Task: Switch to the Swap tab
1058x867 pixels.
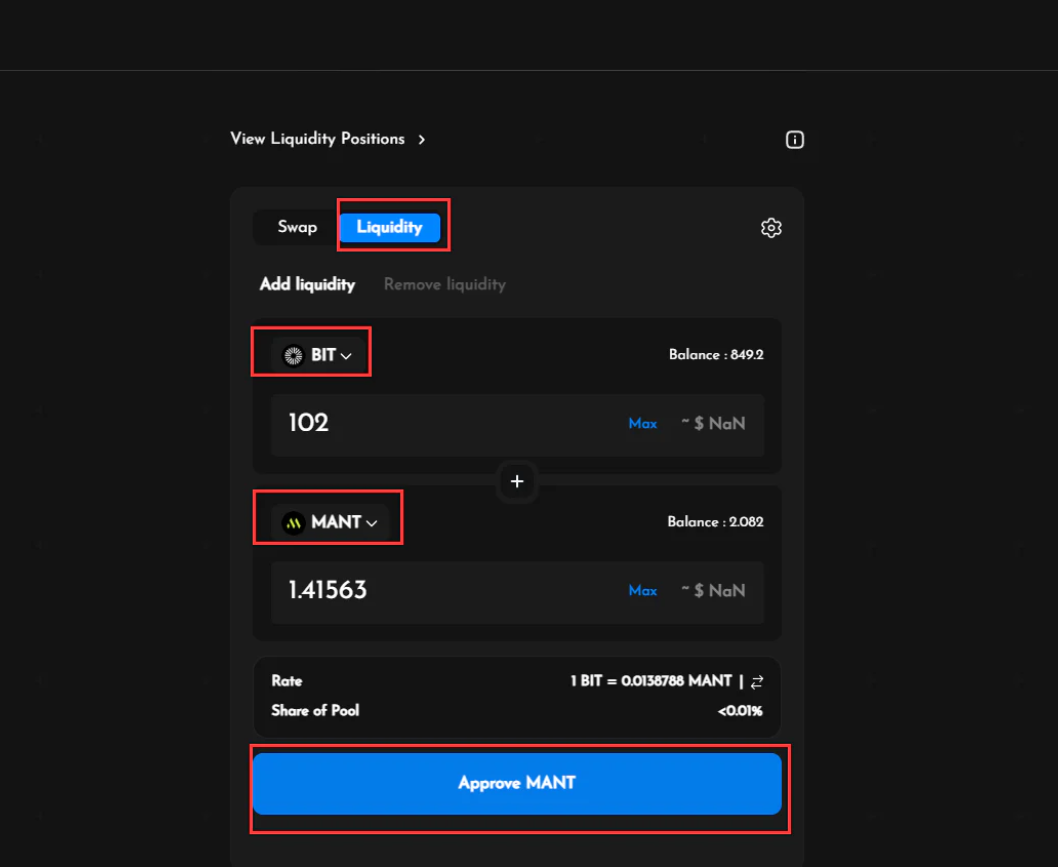Action: pyautogui.click(x=297, y=227)
